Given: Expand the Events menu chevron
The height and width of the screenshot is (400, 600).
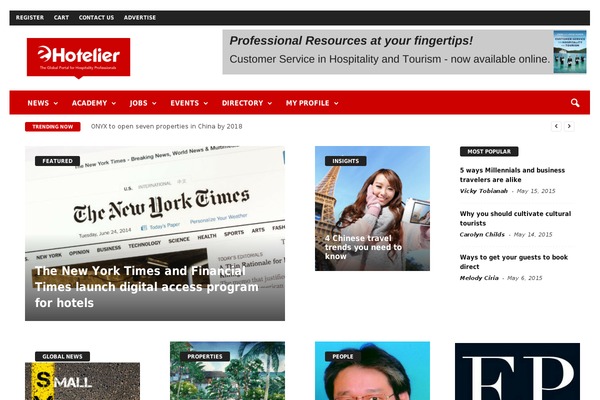Looking at the screenshot, I should coord(205,103).
